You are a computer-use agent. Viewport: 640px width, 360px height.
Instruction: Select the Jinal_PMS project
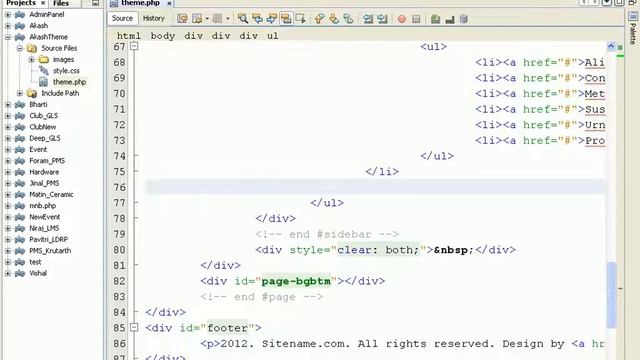coord(44,183)
